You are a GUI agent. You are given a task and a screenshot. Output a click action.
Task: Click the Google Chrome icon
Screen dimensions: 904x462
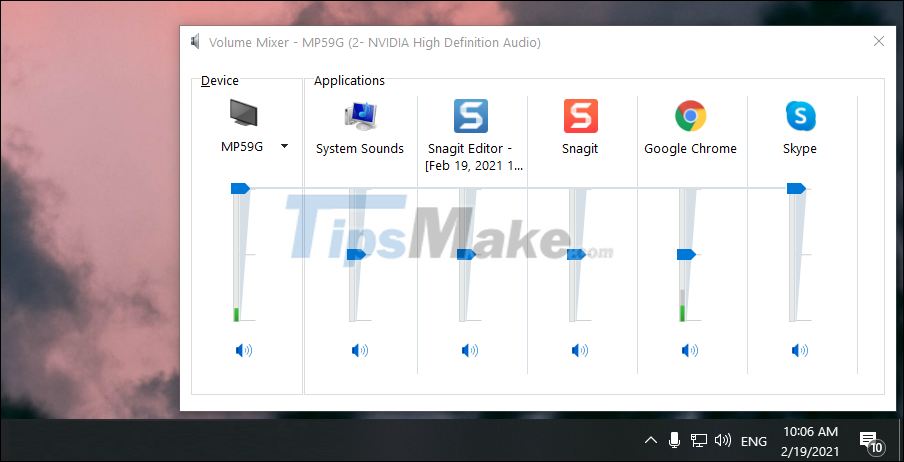690,116
